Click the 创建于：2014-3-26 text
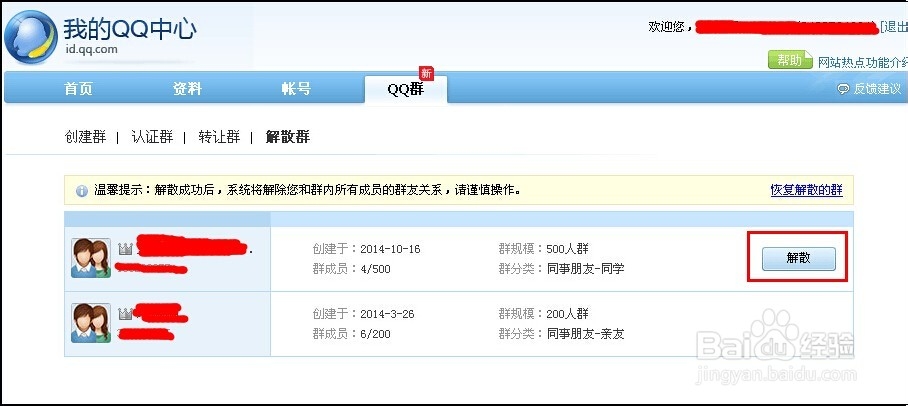Viewport: 908px width, 406px height. pos(364,314)
